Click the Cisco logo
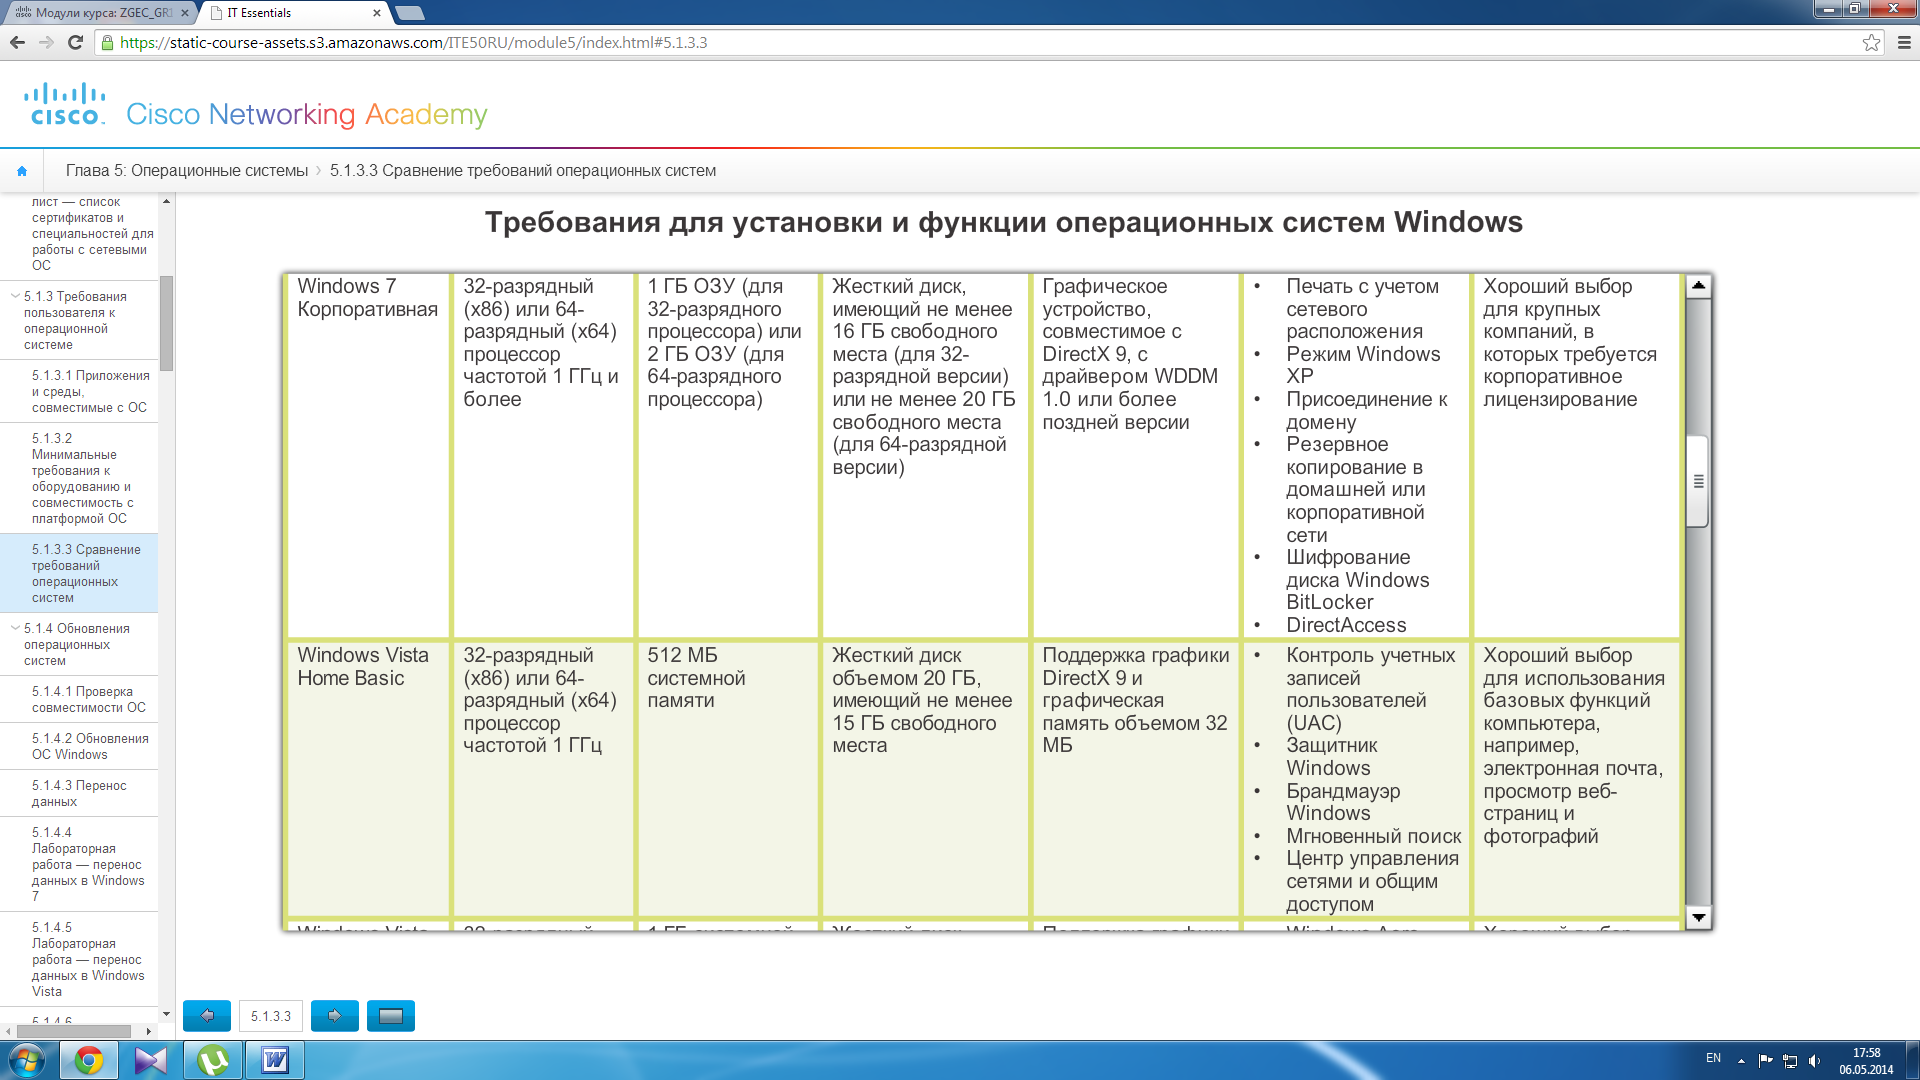 65,104
